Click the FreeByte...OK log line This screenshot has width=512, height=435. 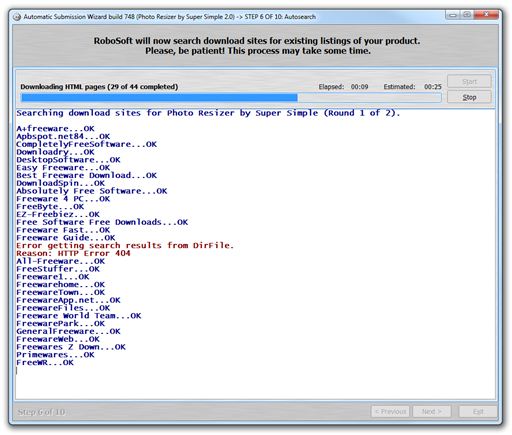click(50, 207)
